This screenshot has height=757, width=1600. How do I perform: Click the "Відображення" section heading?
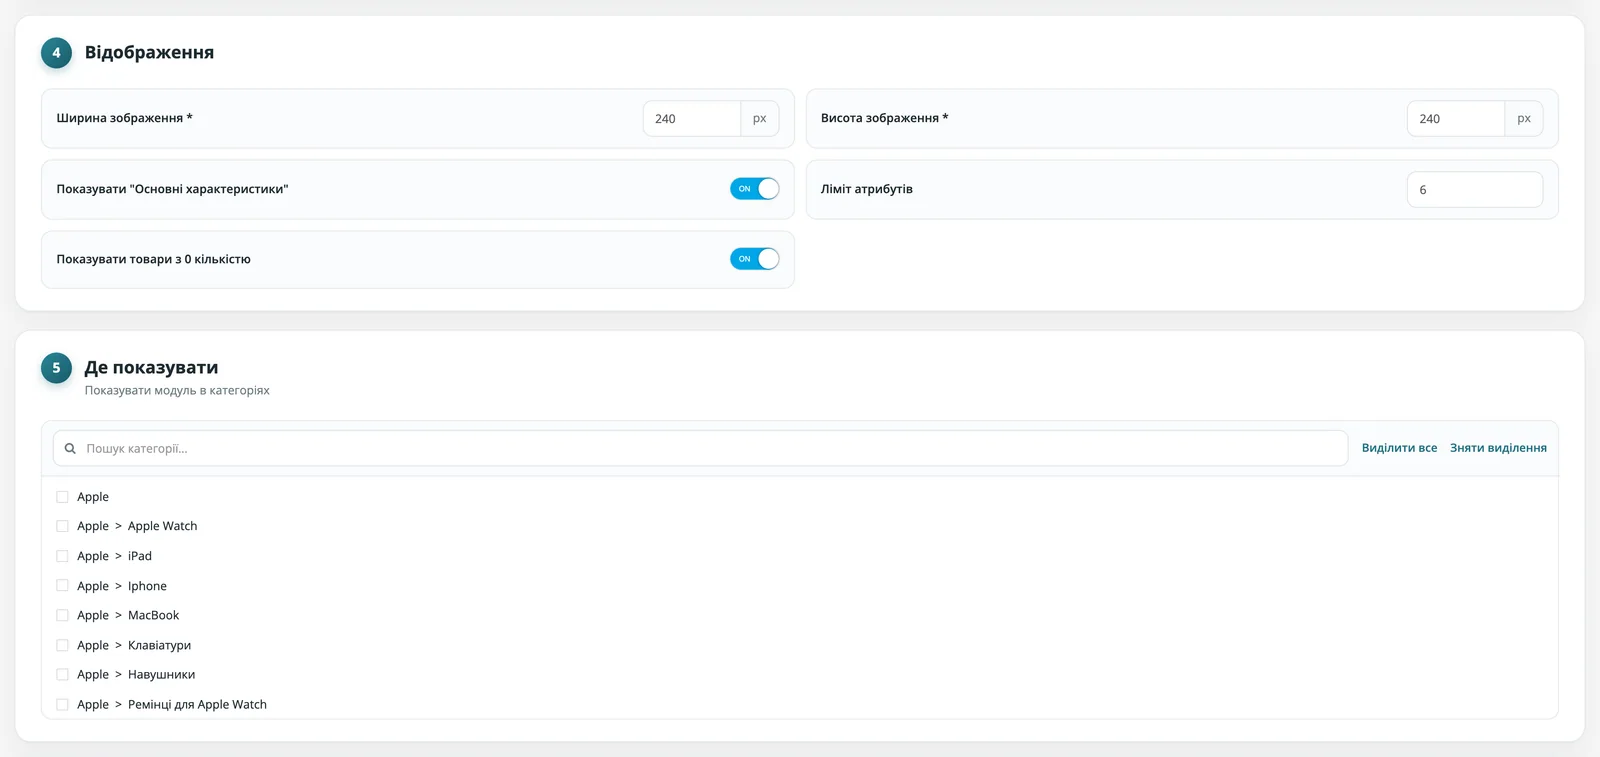click(x=149, y=52)
